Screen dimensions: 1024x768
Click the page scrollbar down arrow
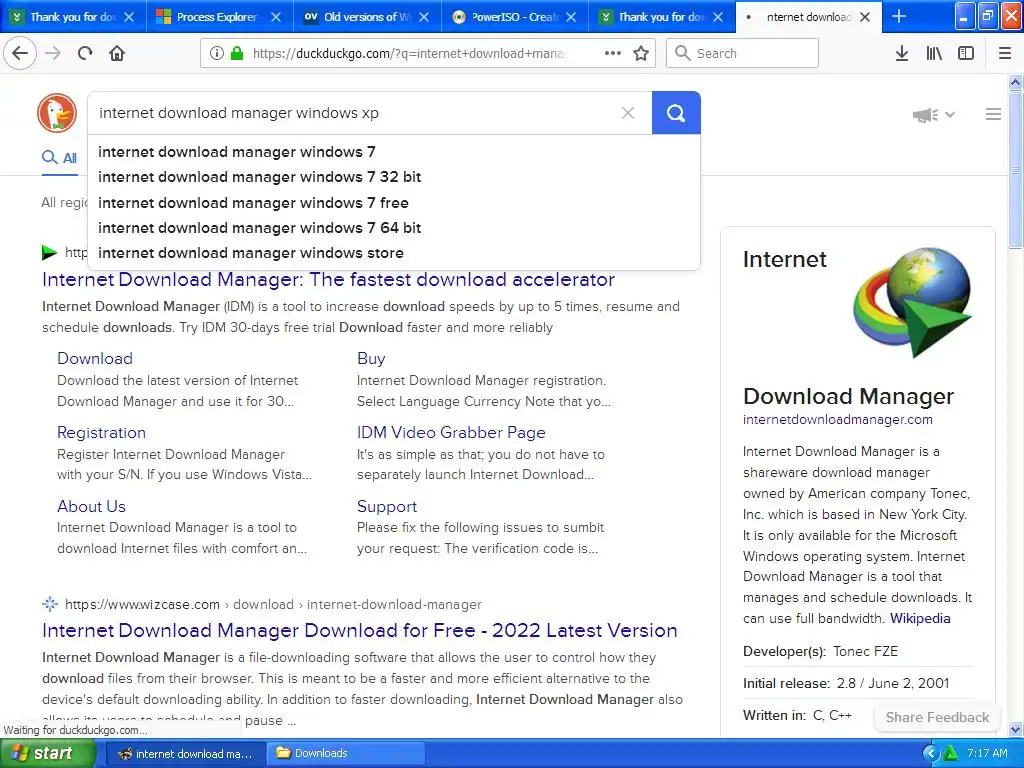coord(1015,729)
